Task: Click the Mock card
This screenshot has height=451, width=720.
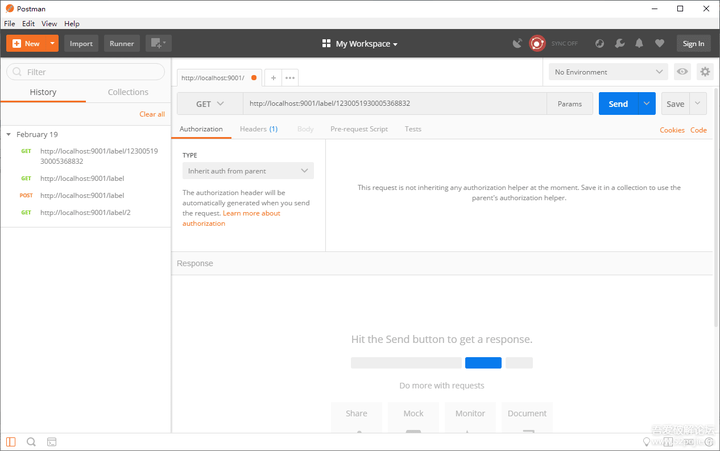Action: tap(413, 417)
